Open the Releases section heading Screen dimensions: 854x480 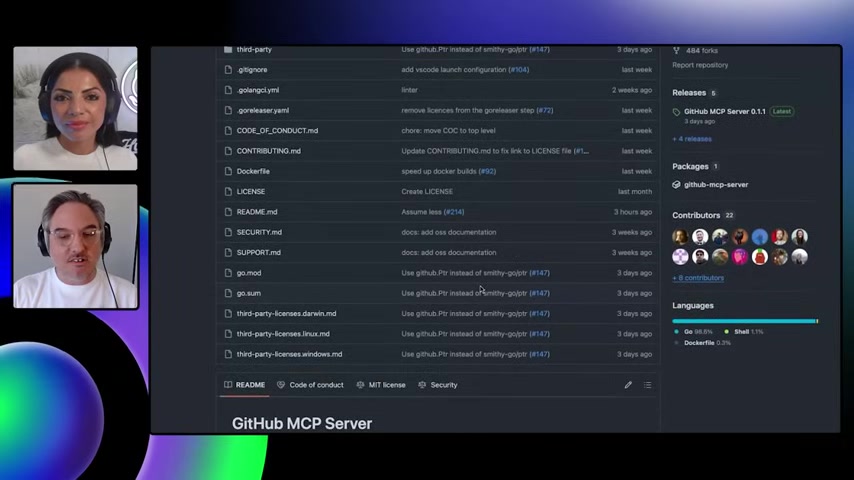pos(689,93)
